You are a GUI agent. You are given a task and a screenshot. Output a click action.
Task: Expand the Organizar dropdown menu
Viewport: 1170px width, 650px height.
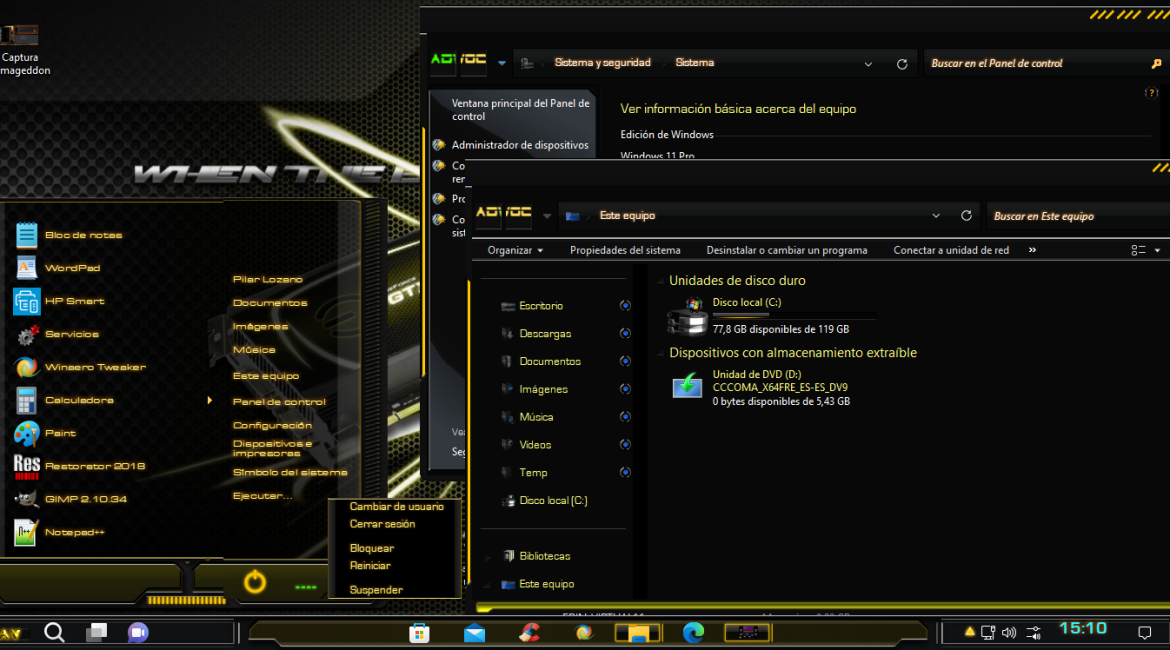click(x=516, y=250)
